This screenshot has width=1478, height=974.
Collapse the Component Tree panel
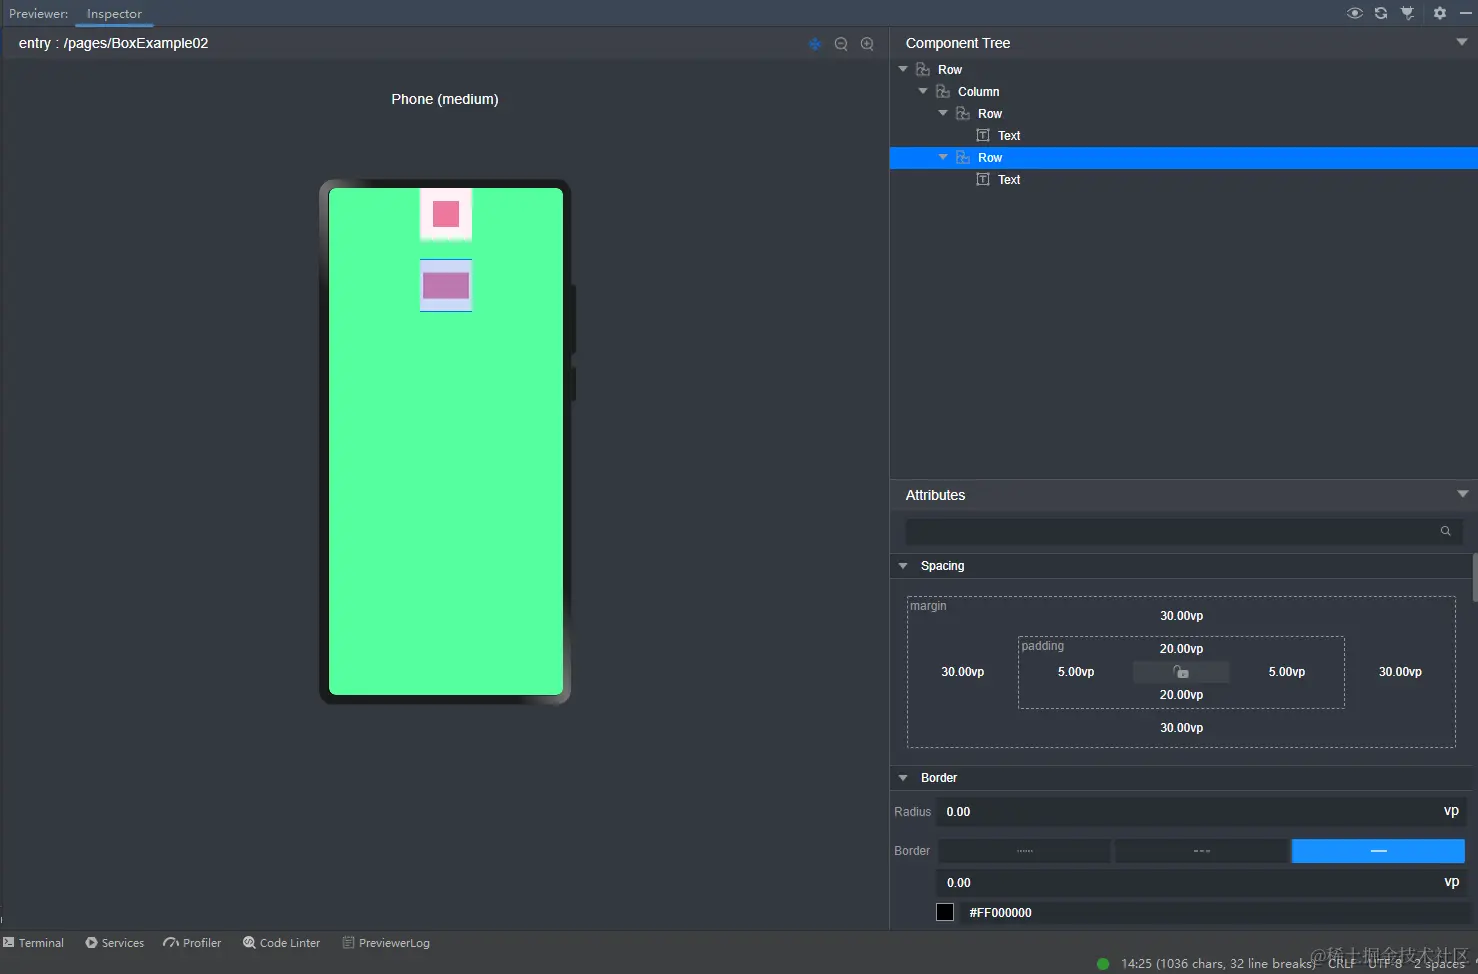(x=1462, y=42)
